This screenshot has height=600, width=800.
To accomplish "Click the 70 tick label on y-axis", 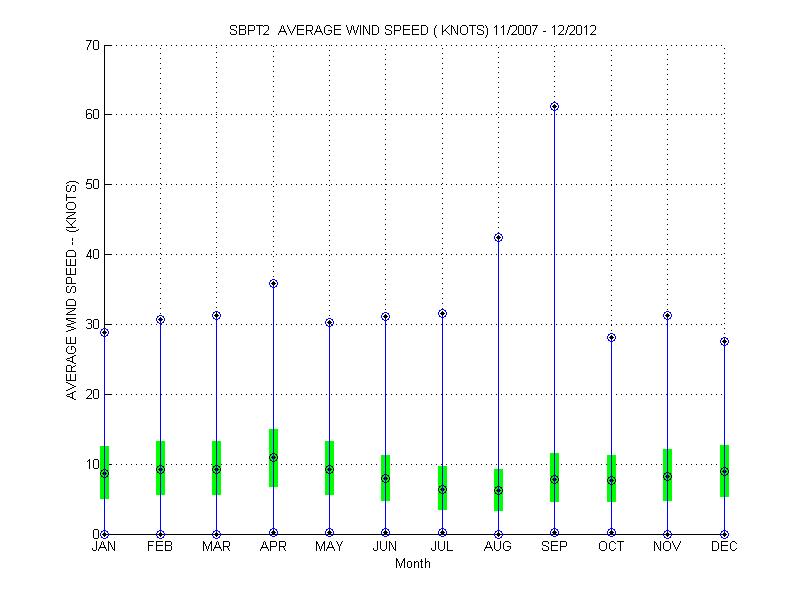I will (89, 45).
